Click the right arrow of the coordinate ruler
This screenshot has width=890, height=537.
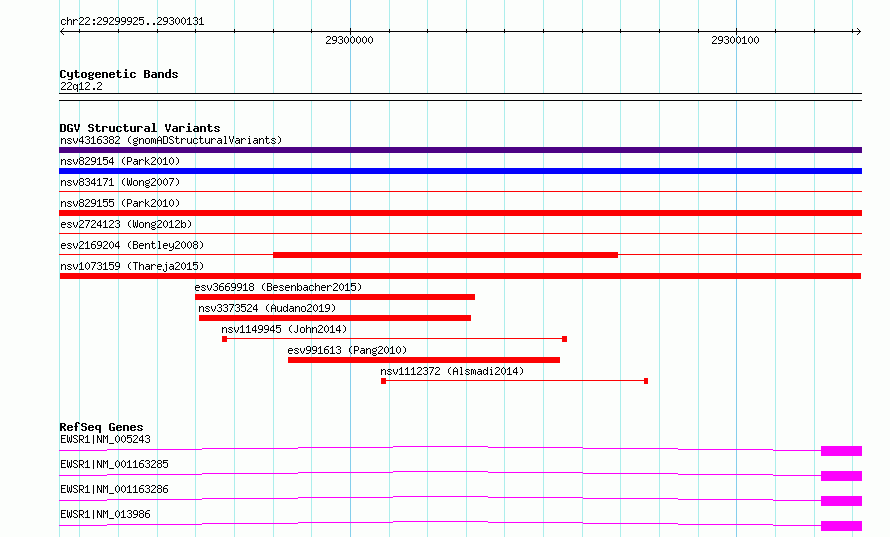coord(858,32)
